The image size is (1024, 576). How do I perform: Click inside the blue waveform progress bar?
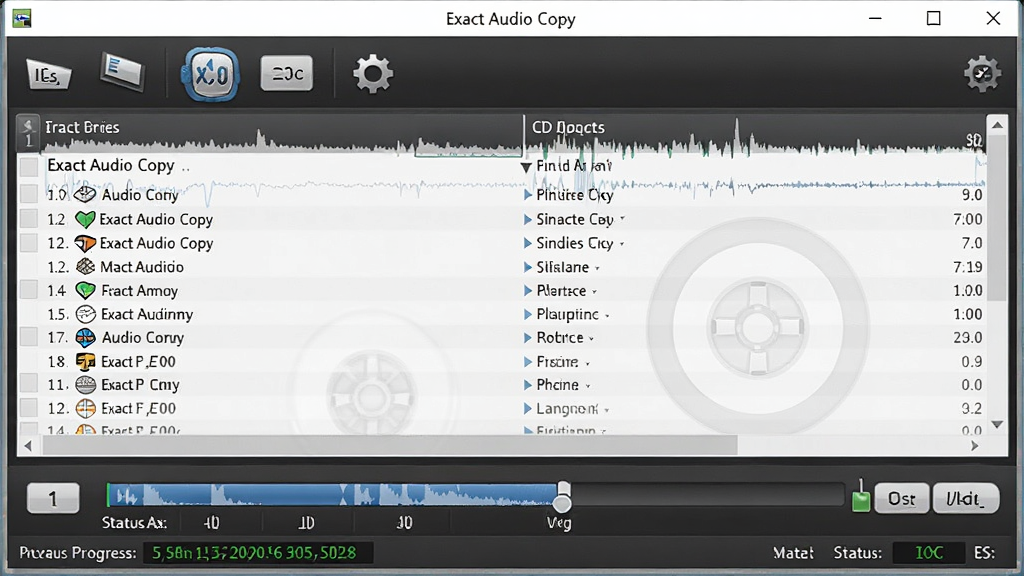333,496
